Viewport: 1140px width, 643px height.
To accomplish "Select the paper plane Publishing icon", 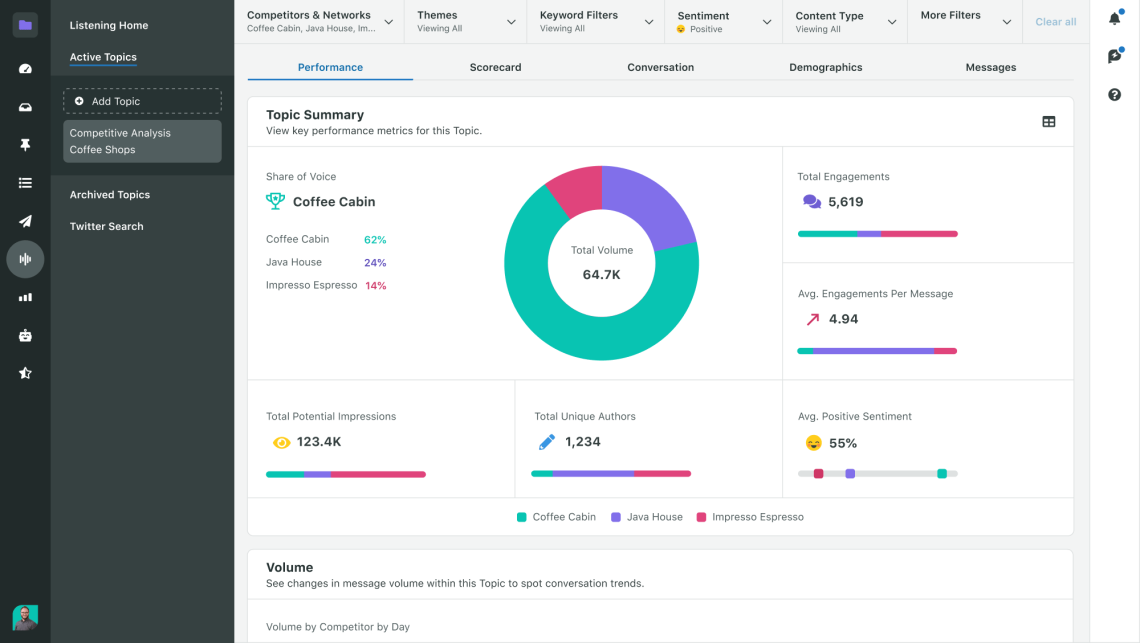I will [25, 221].
